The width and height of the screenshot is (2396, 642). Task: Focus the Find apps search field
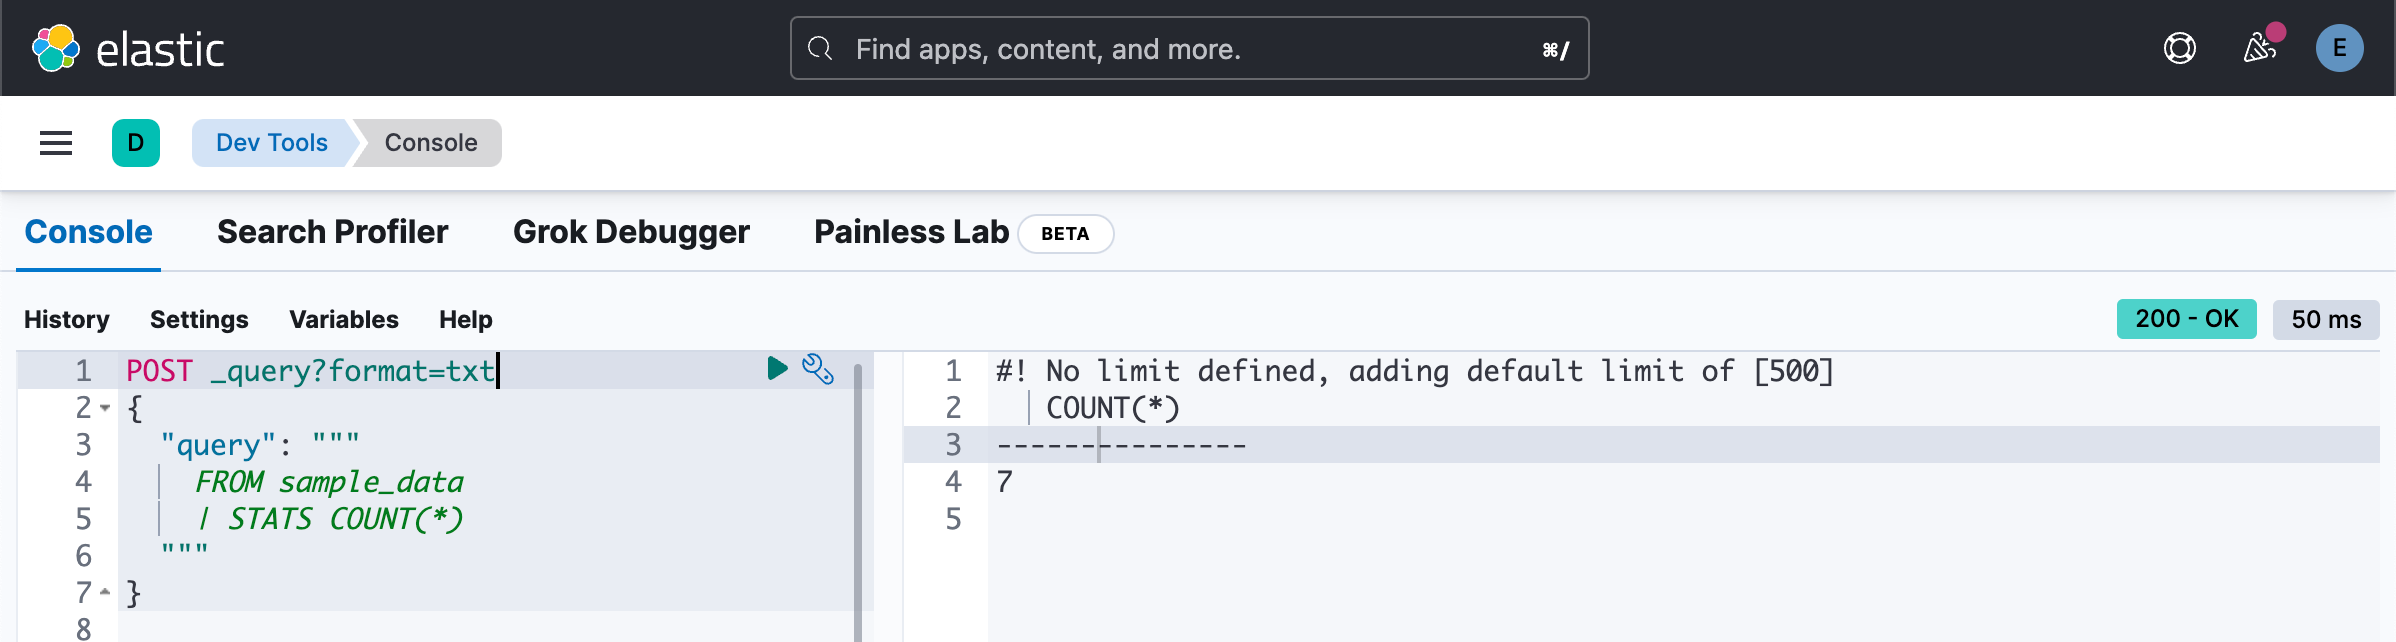1189,48
